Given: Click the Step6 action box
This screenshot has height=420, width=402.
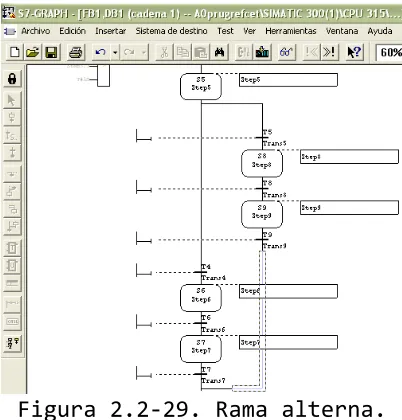Looking at the screenshot, I should 288,291.
